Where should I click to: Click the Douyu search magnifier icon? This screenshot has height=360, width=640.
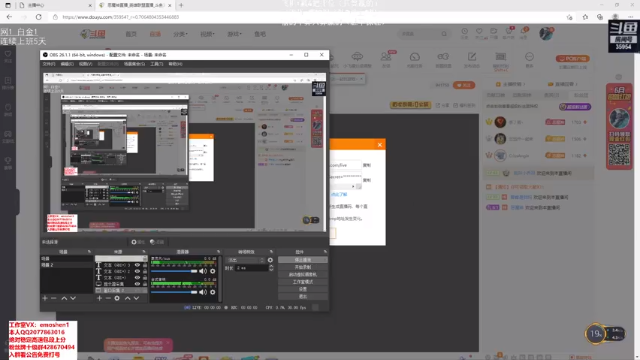(x=444, y=34)
